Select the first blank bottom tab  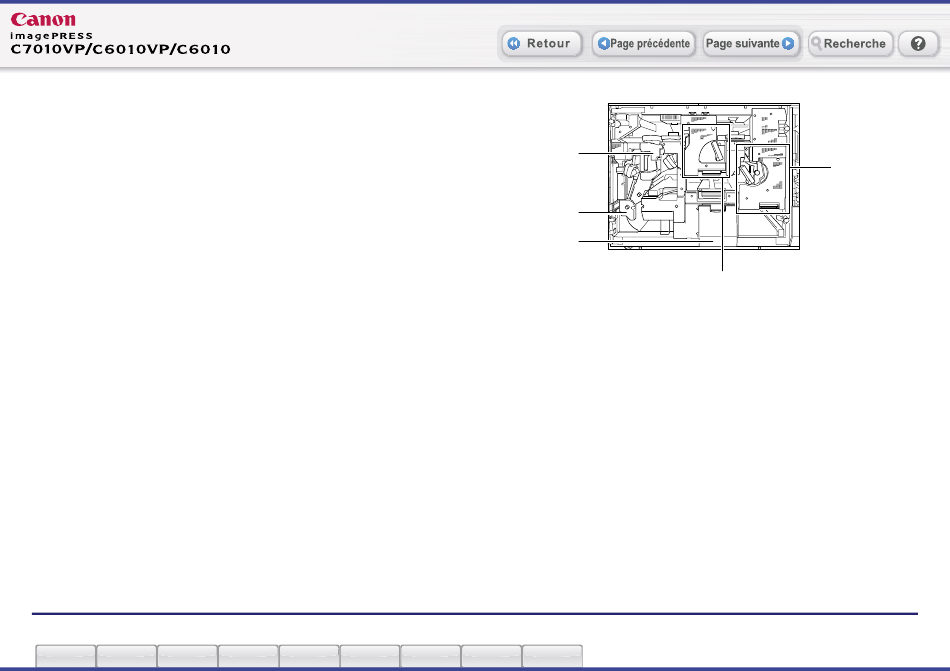pyautogui.click(x=66, y=656)
